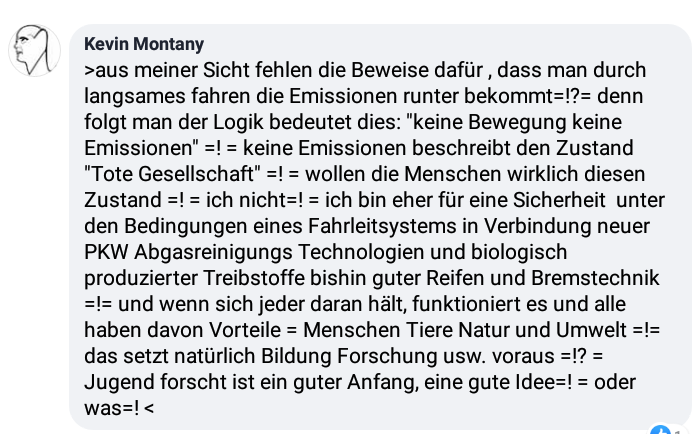695x434 pixels.
Task: Open Kevin Montany's profile picture avatar
Action: tap(35, 50)
